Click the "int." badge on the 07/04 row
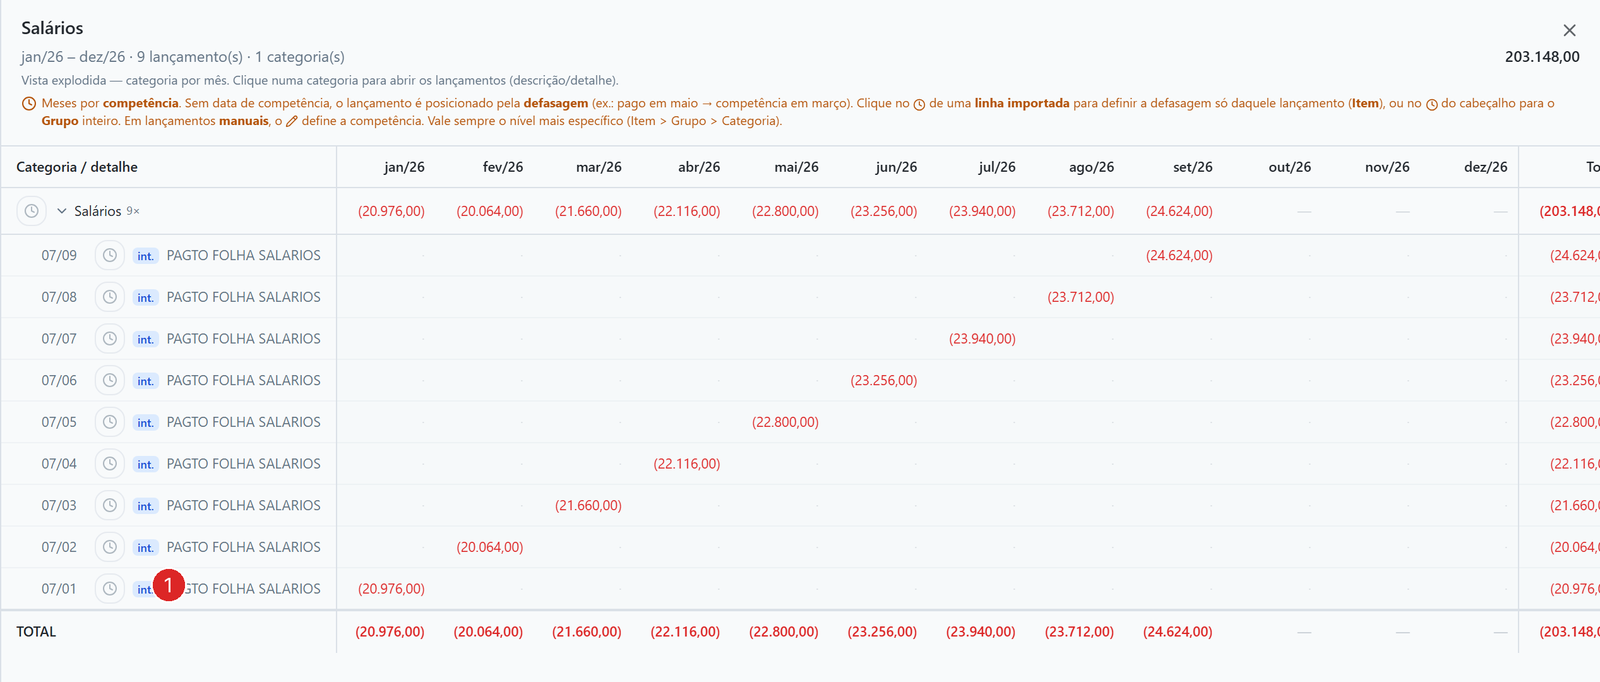This screenshot has width=1600, height=682. (x=146, y=465)
